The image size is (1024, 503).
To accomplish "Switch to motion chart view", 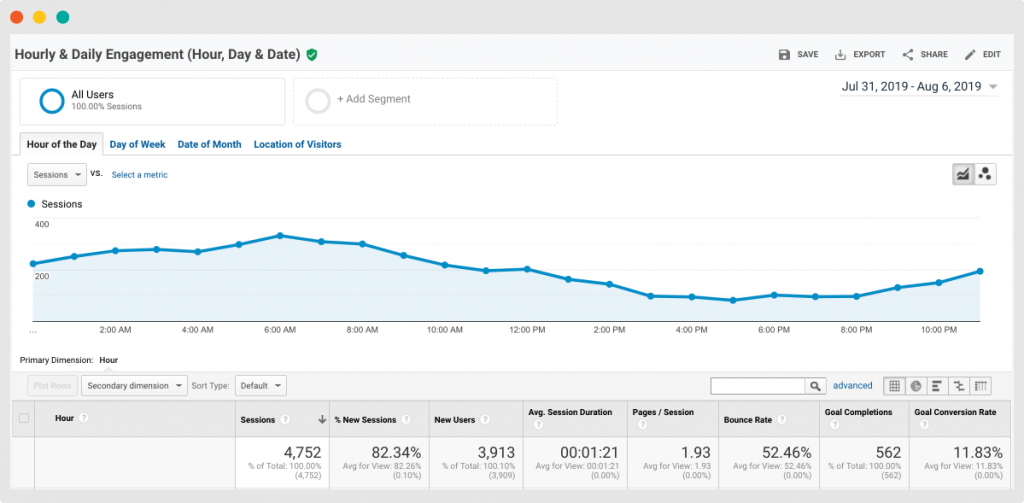I will (985, 174).
